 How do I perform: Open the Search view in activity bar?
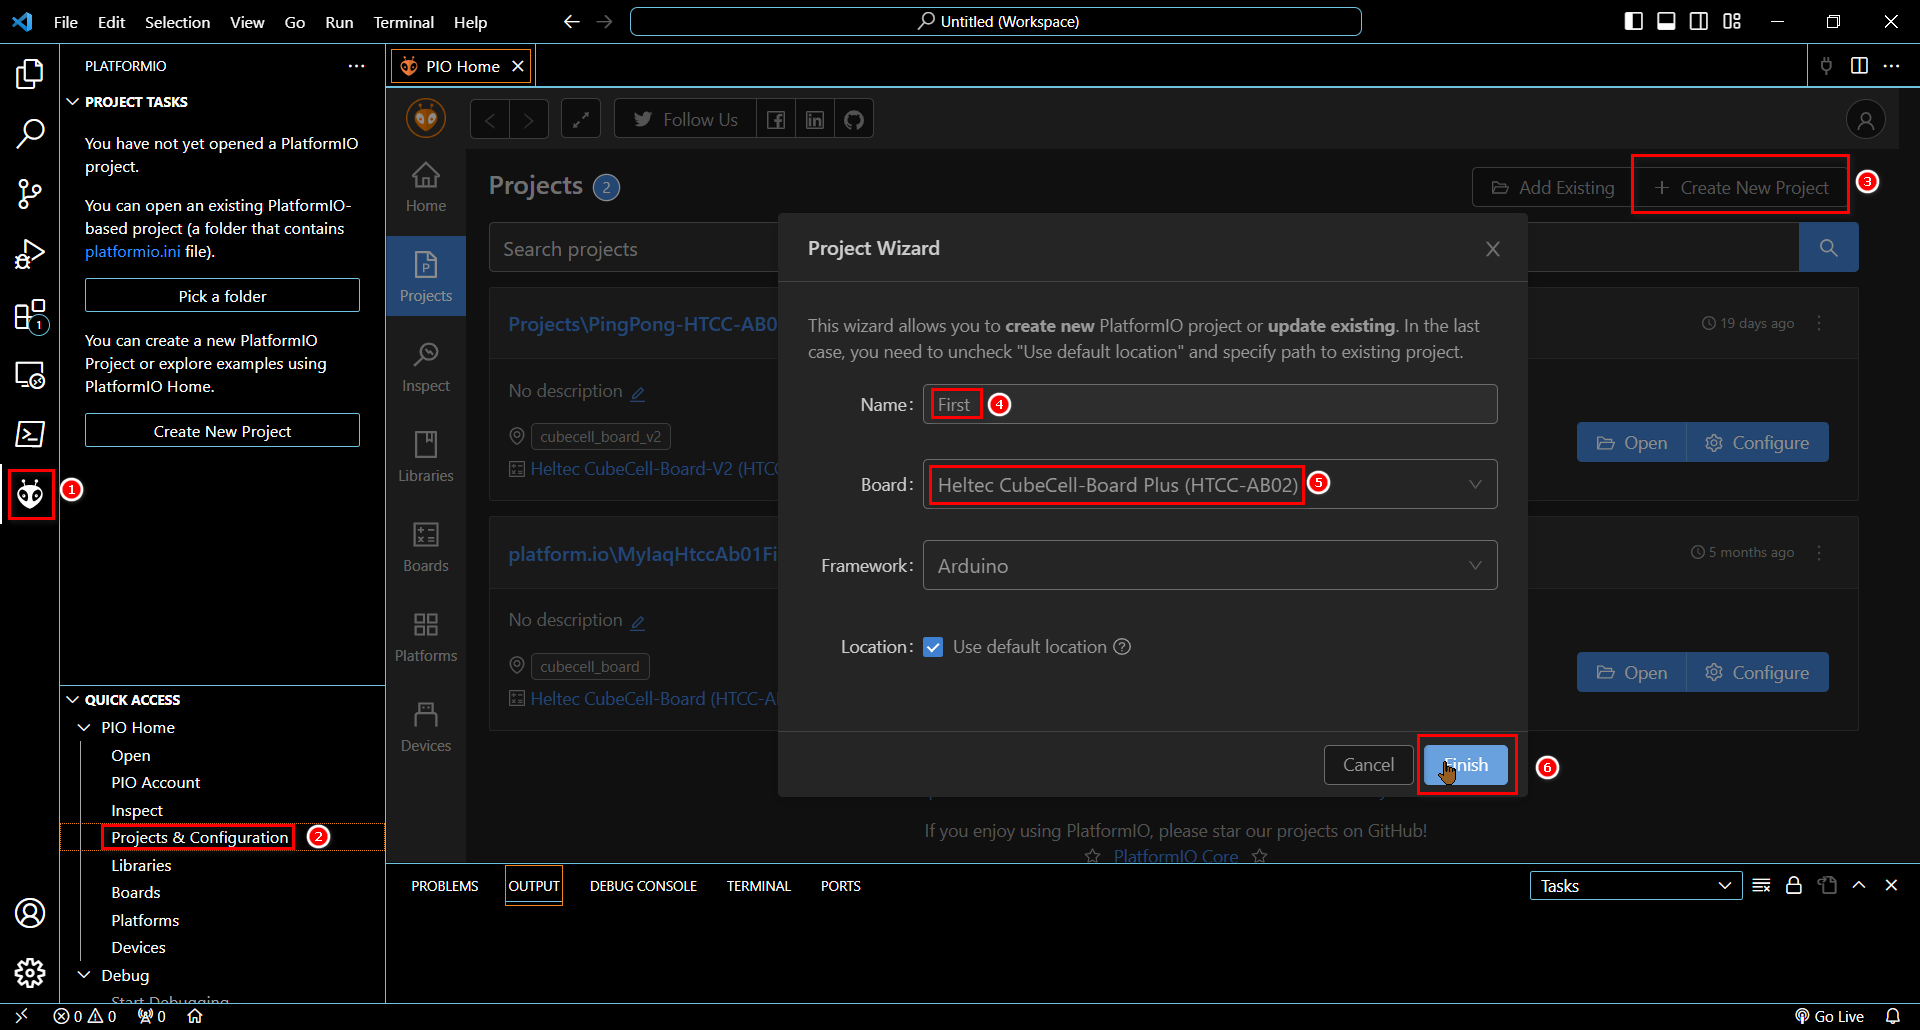click(30, 133)
